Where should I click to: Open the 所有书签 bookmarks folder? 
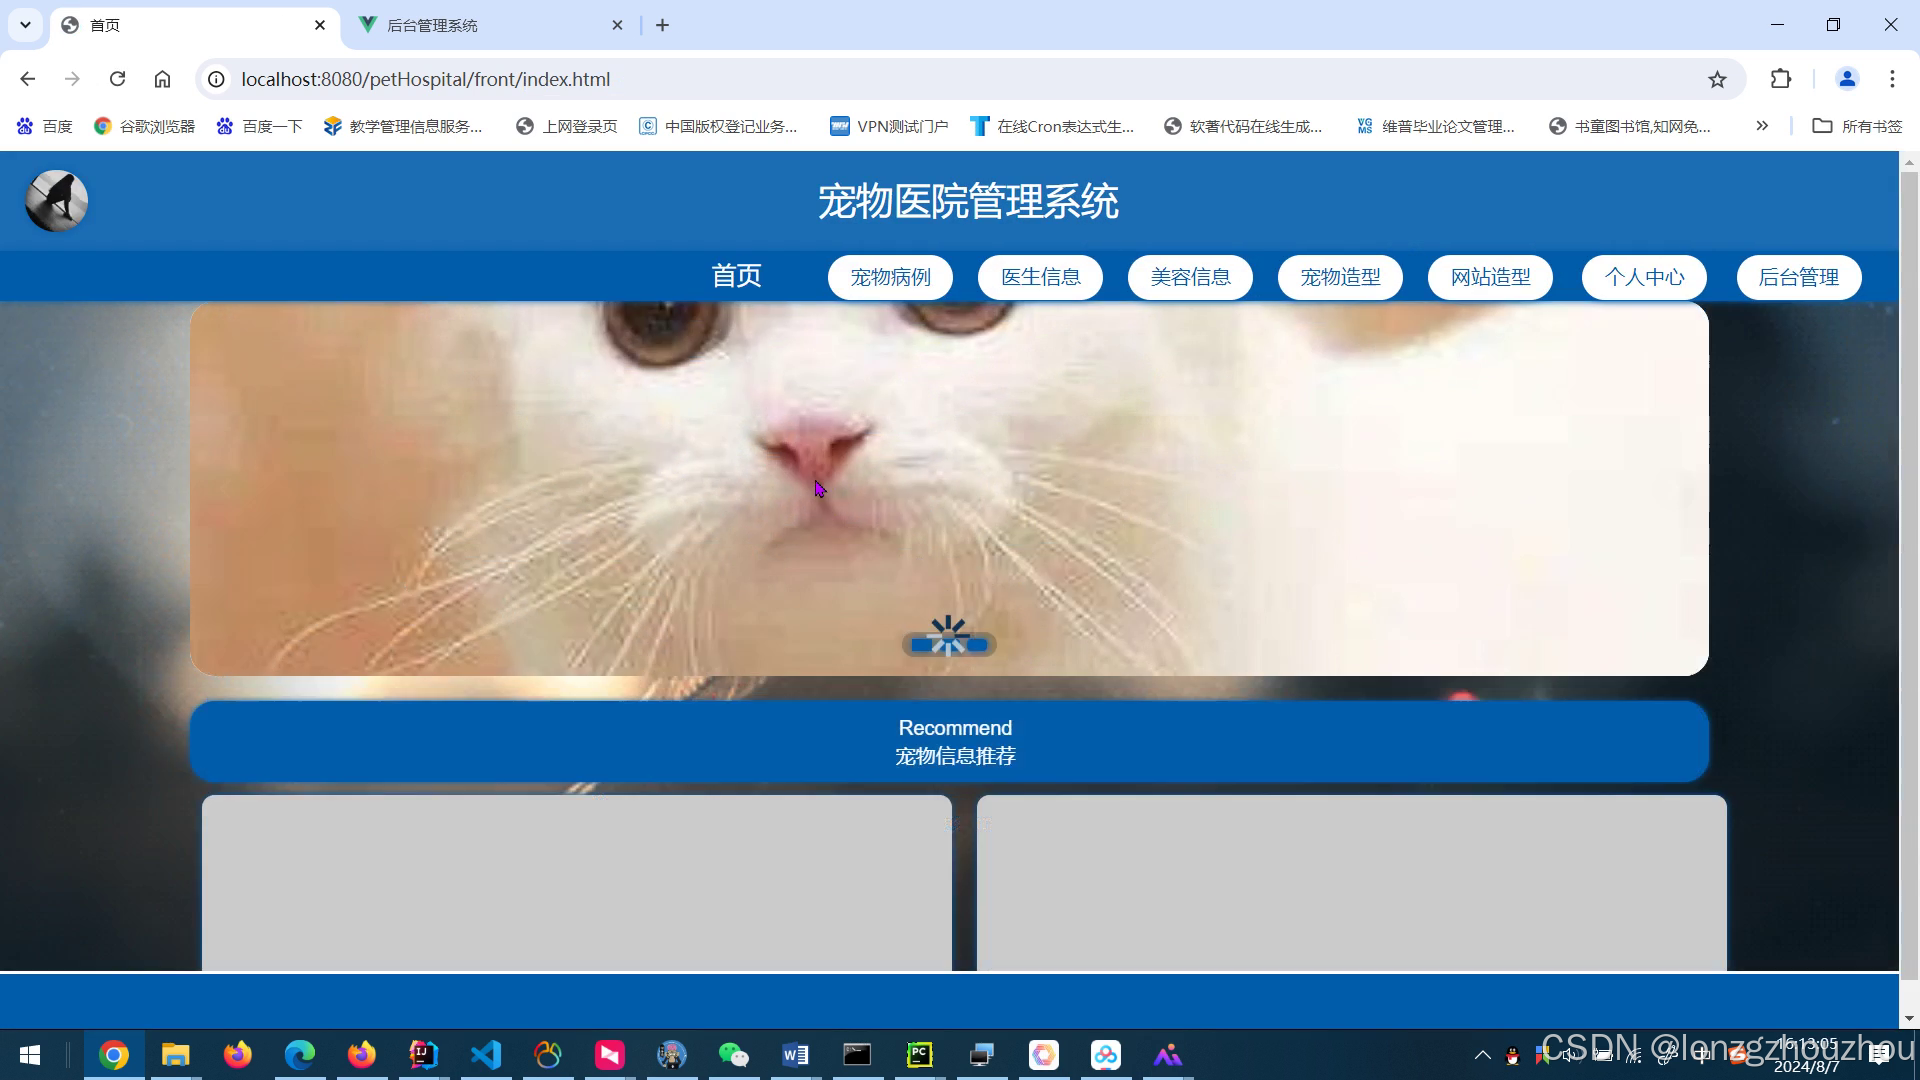coord(1857,126)
